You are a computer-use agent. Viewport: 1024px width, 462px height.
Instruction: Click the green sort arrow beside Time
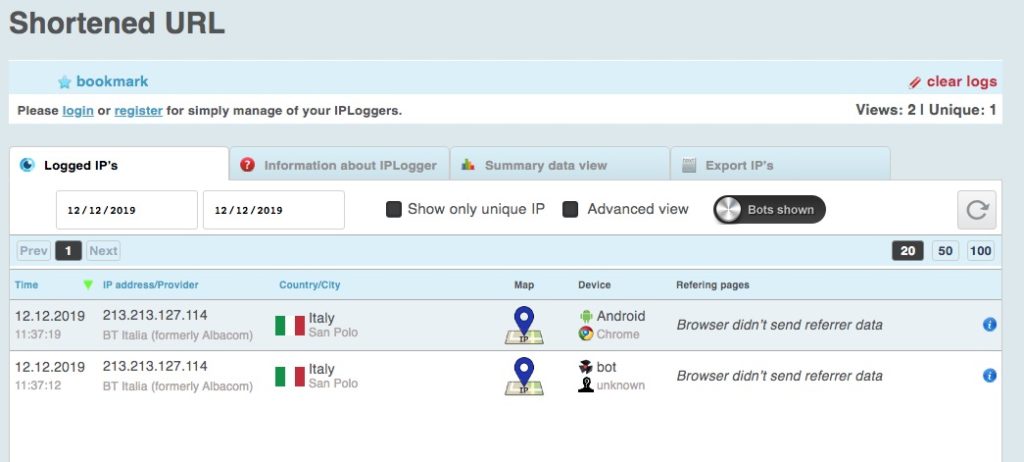(x=88, y=285)
